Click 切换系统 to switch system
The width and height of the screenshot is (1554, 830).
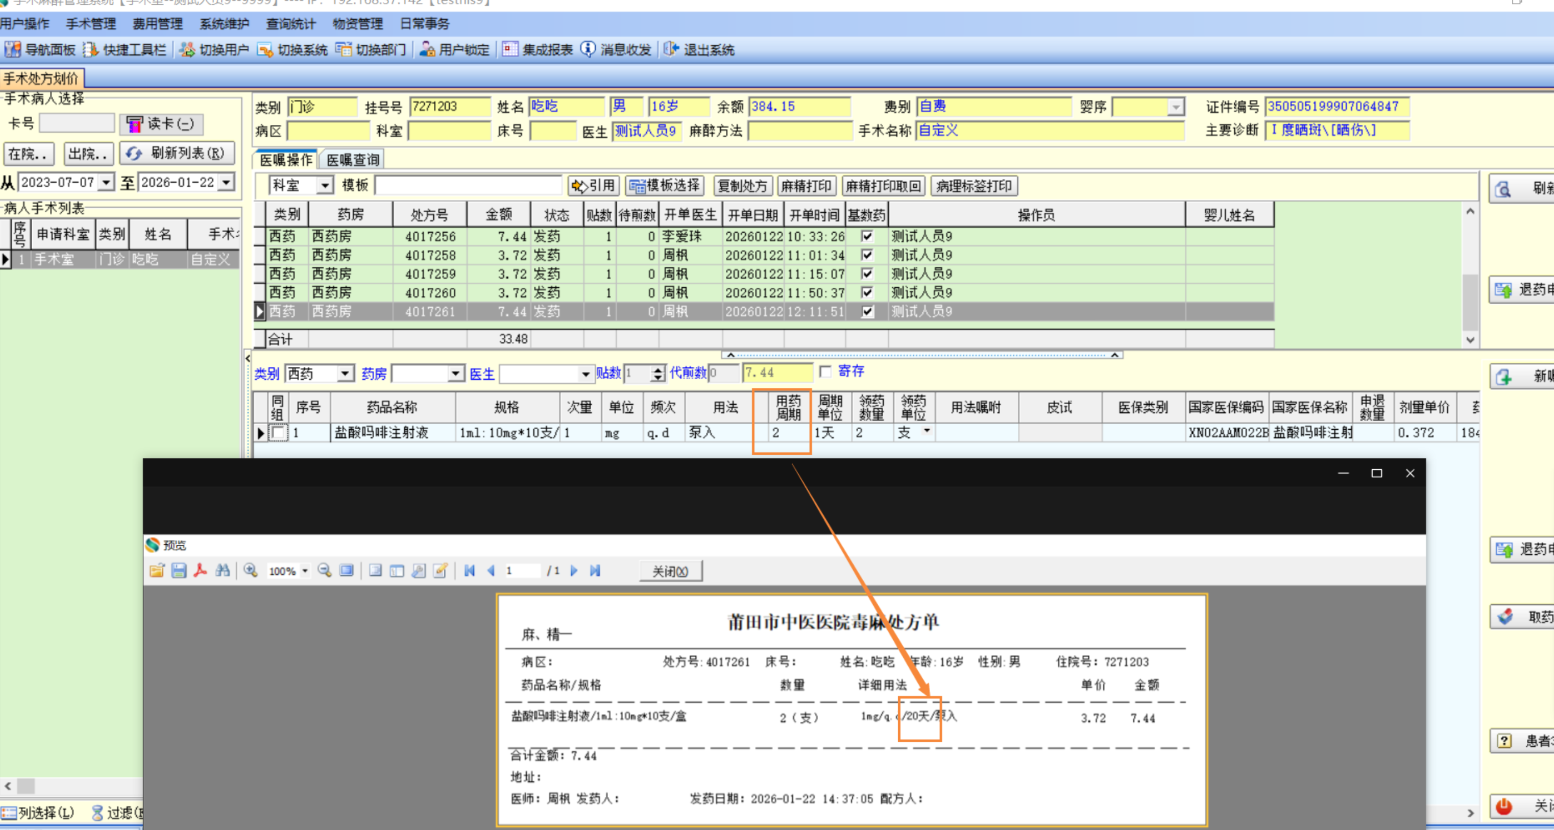coord(292,49)
